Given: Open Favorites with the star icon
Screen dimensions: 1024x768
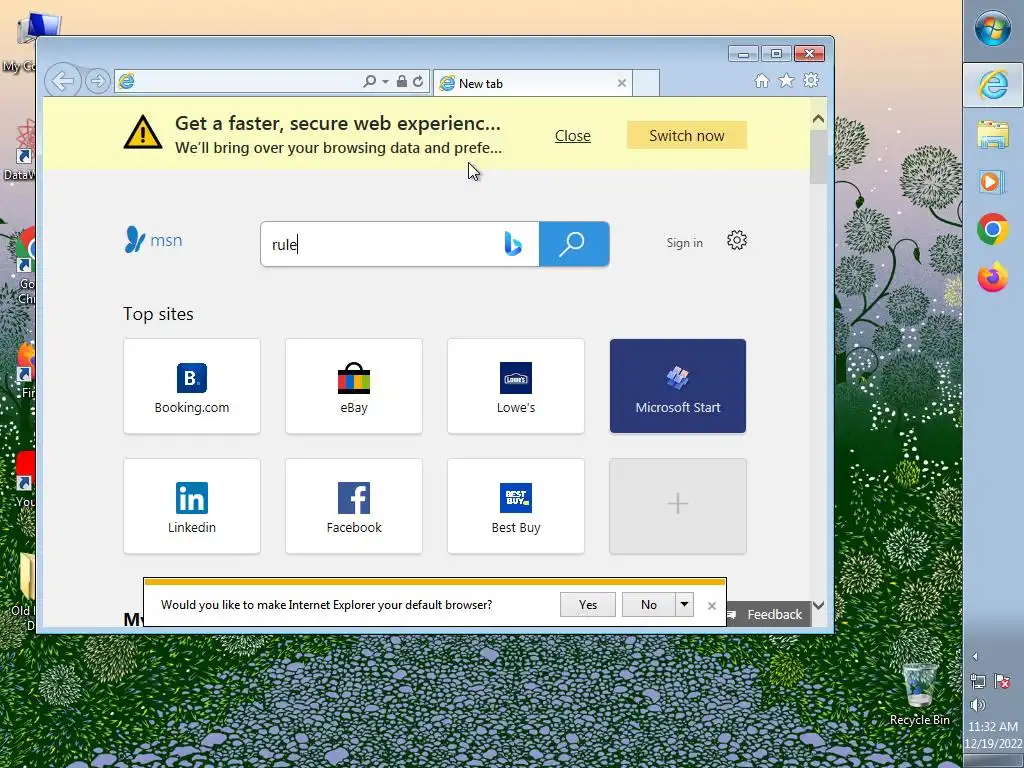Looking at the screenshot, I should pyautogui.click(x=786, y=80).
